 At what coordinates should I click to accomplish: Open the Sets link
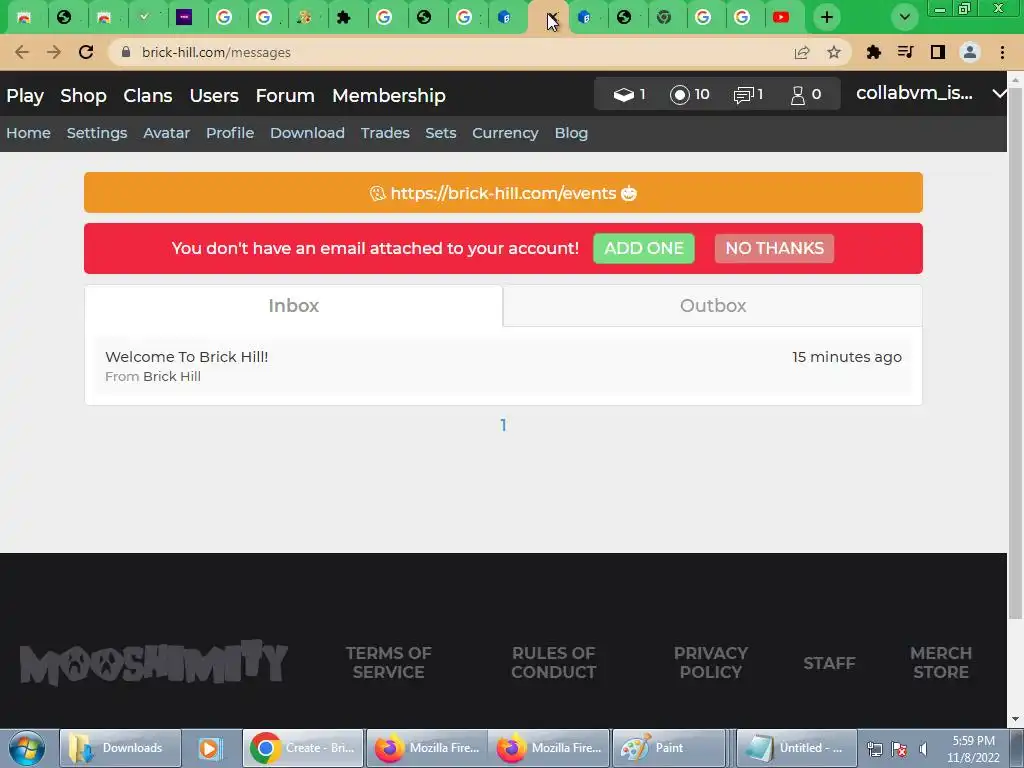click(x=441, y=133)
